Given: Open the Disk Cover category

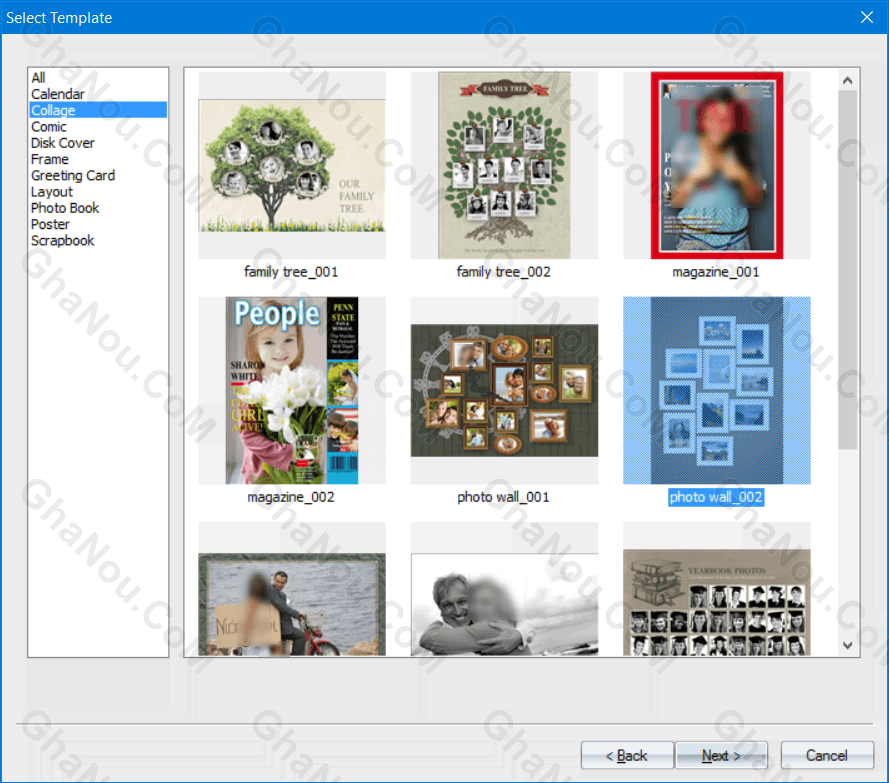Looking at the screenshot, I should click(62, 142).
